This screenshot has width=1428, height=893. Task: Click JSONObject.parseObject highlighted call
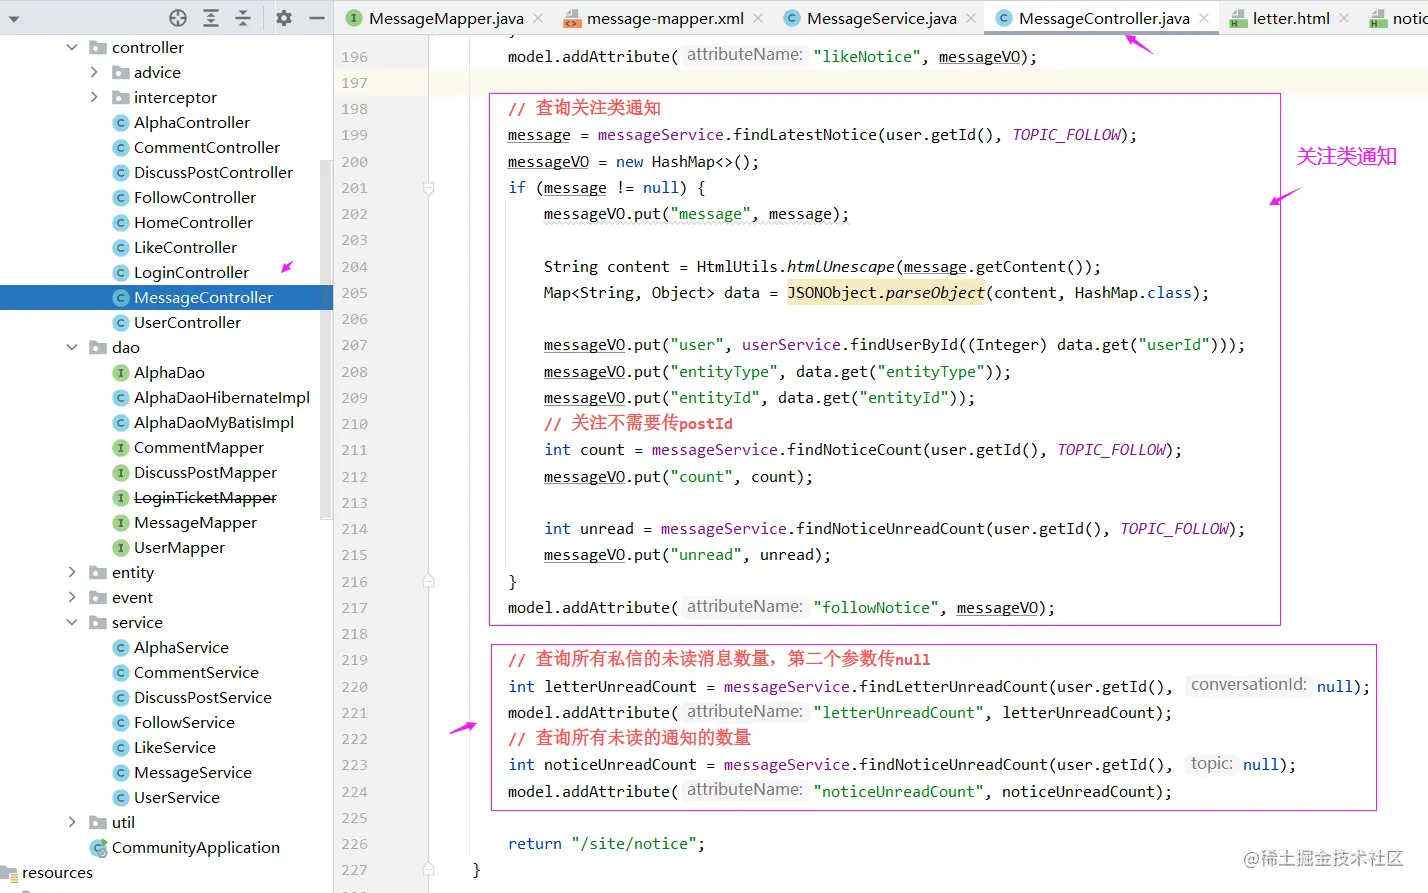(x=886, y=293)
